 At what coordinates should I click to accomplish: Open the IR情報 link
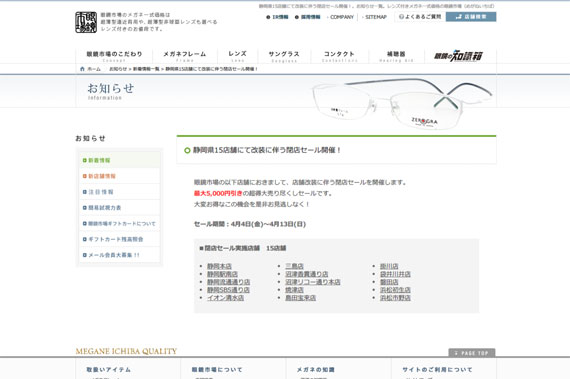click(x=277, y=17)
